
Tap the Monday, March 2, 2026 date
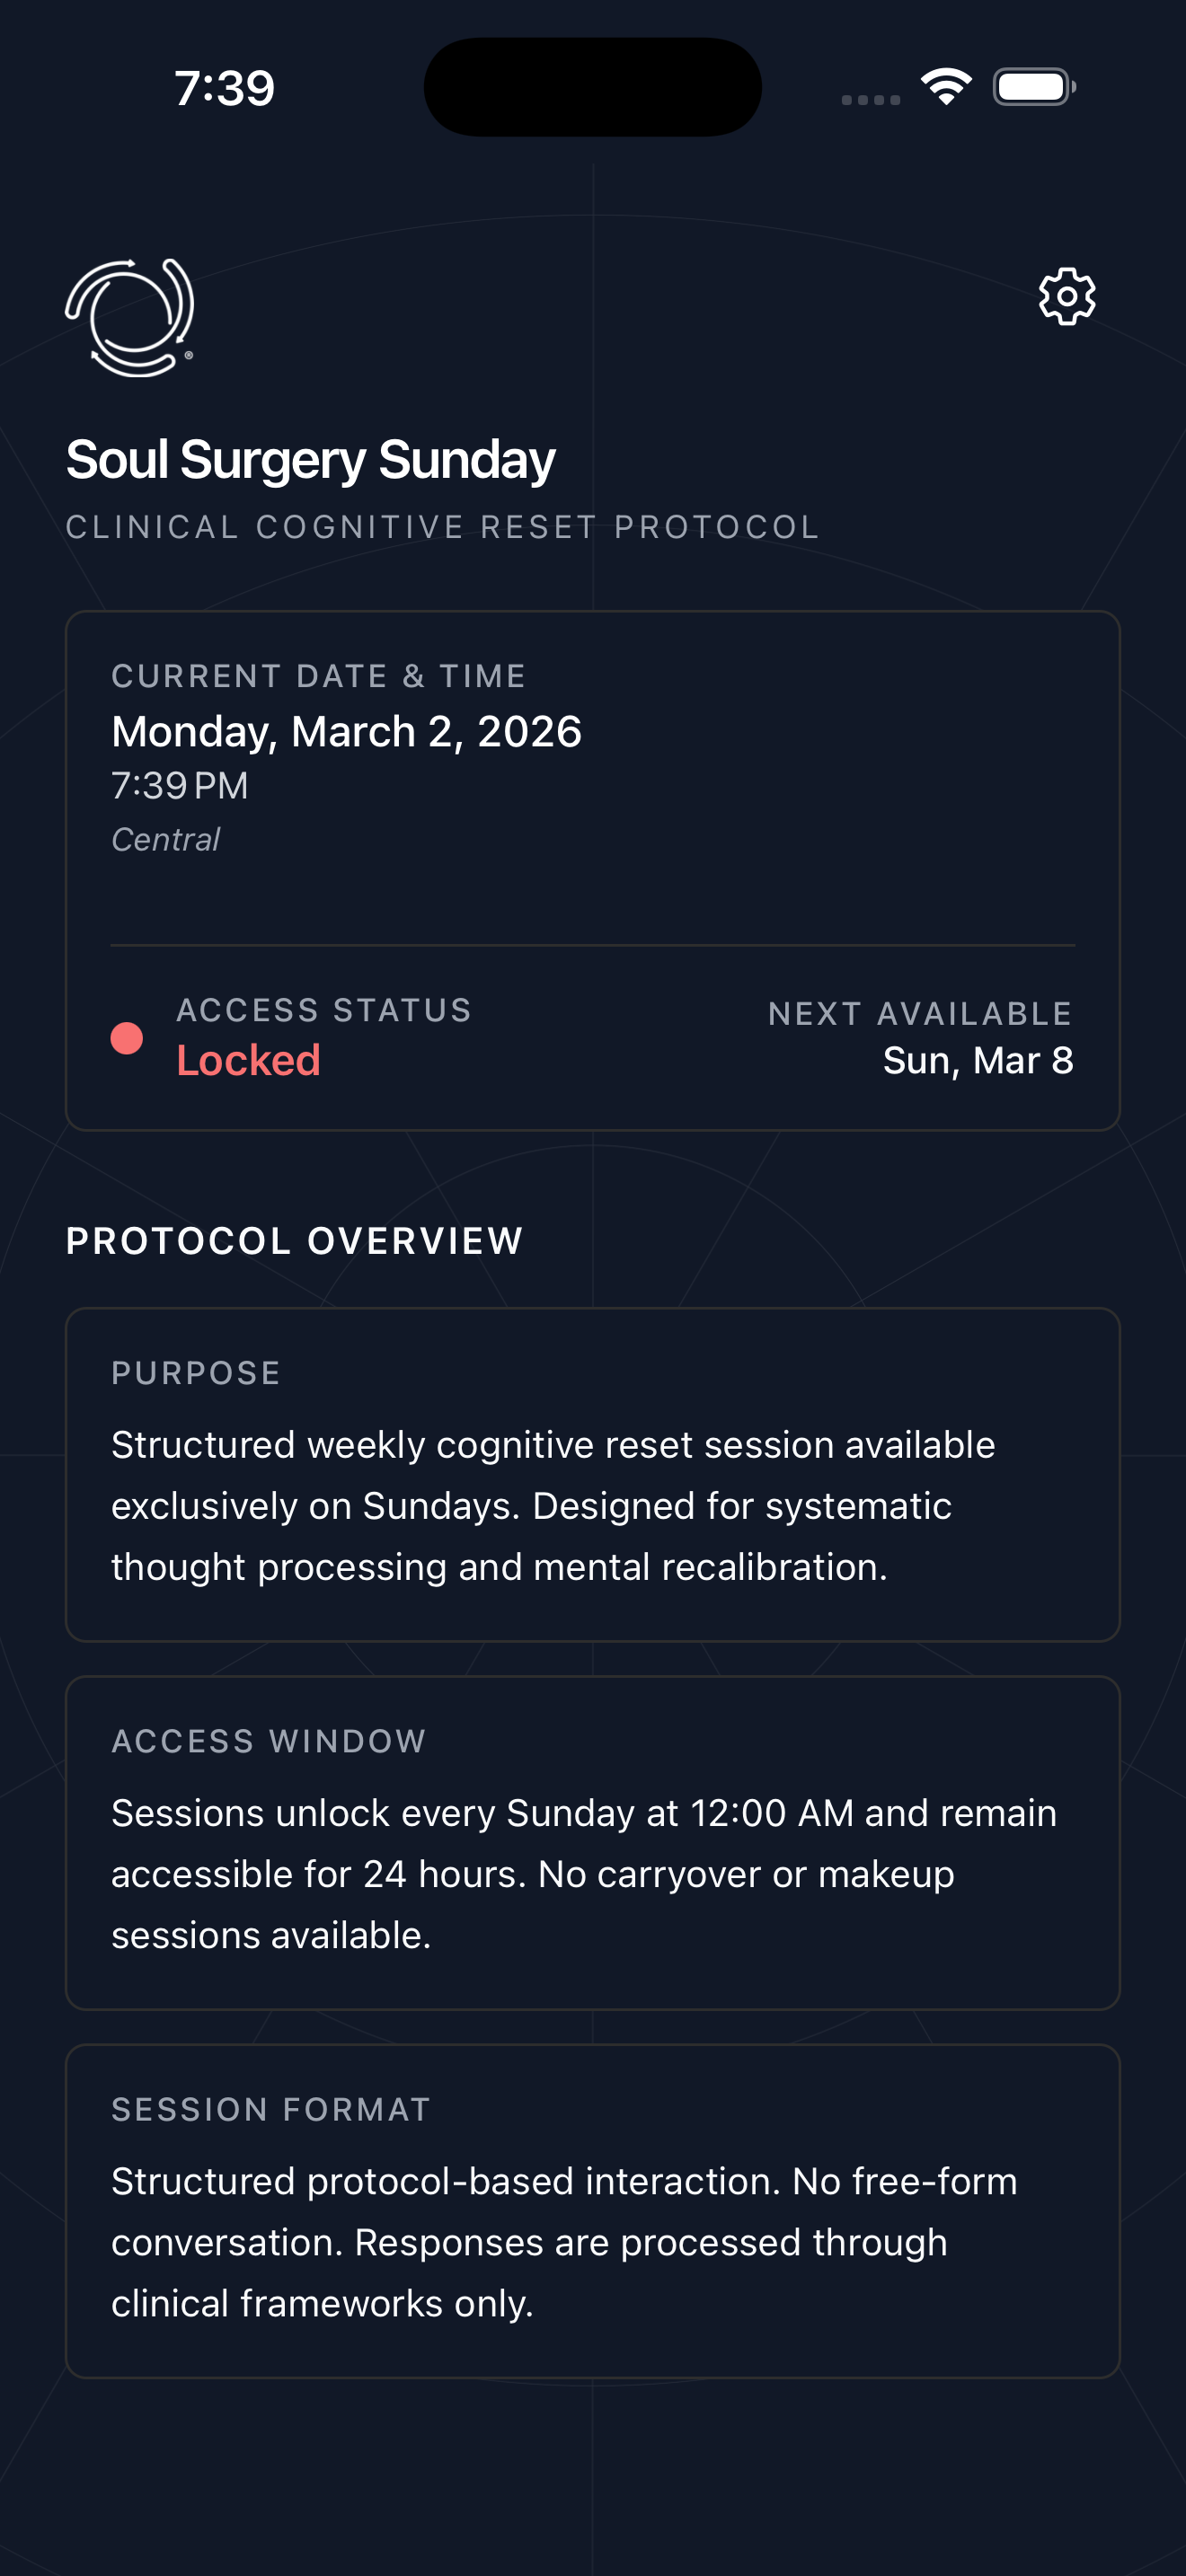(346, 732)
